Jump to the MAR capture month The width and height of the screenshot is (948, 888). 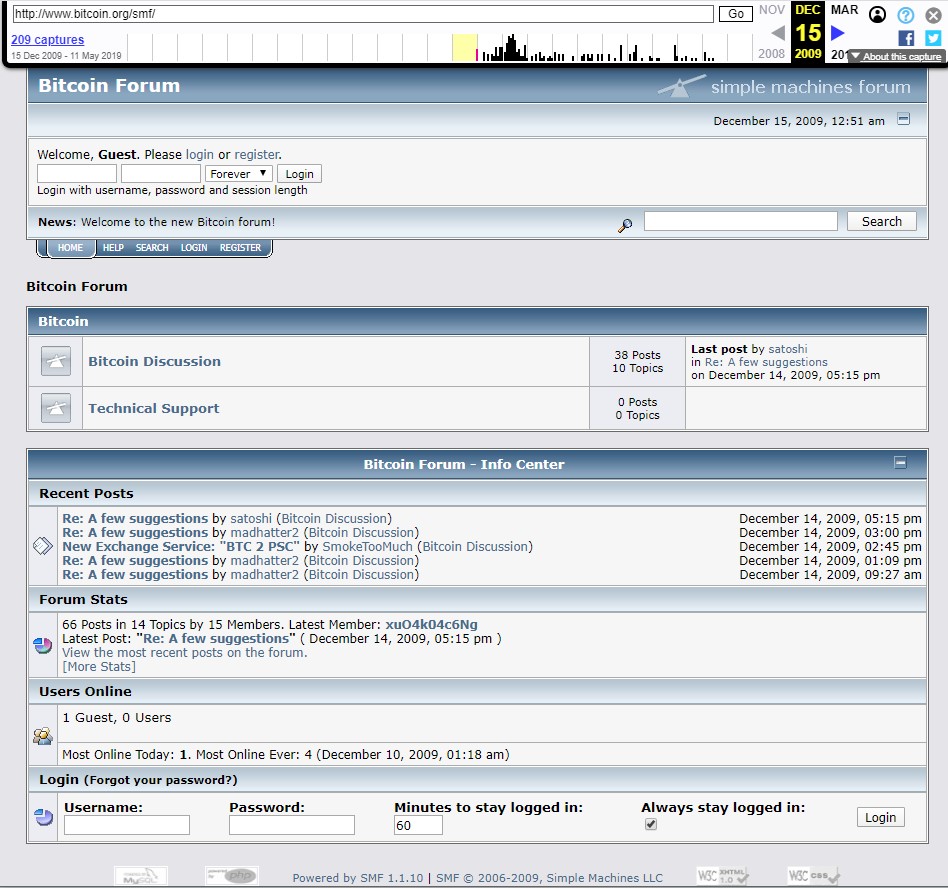coord(844,10)
